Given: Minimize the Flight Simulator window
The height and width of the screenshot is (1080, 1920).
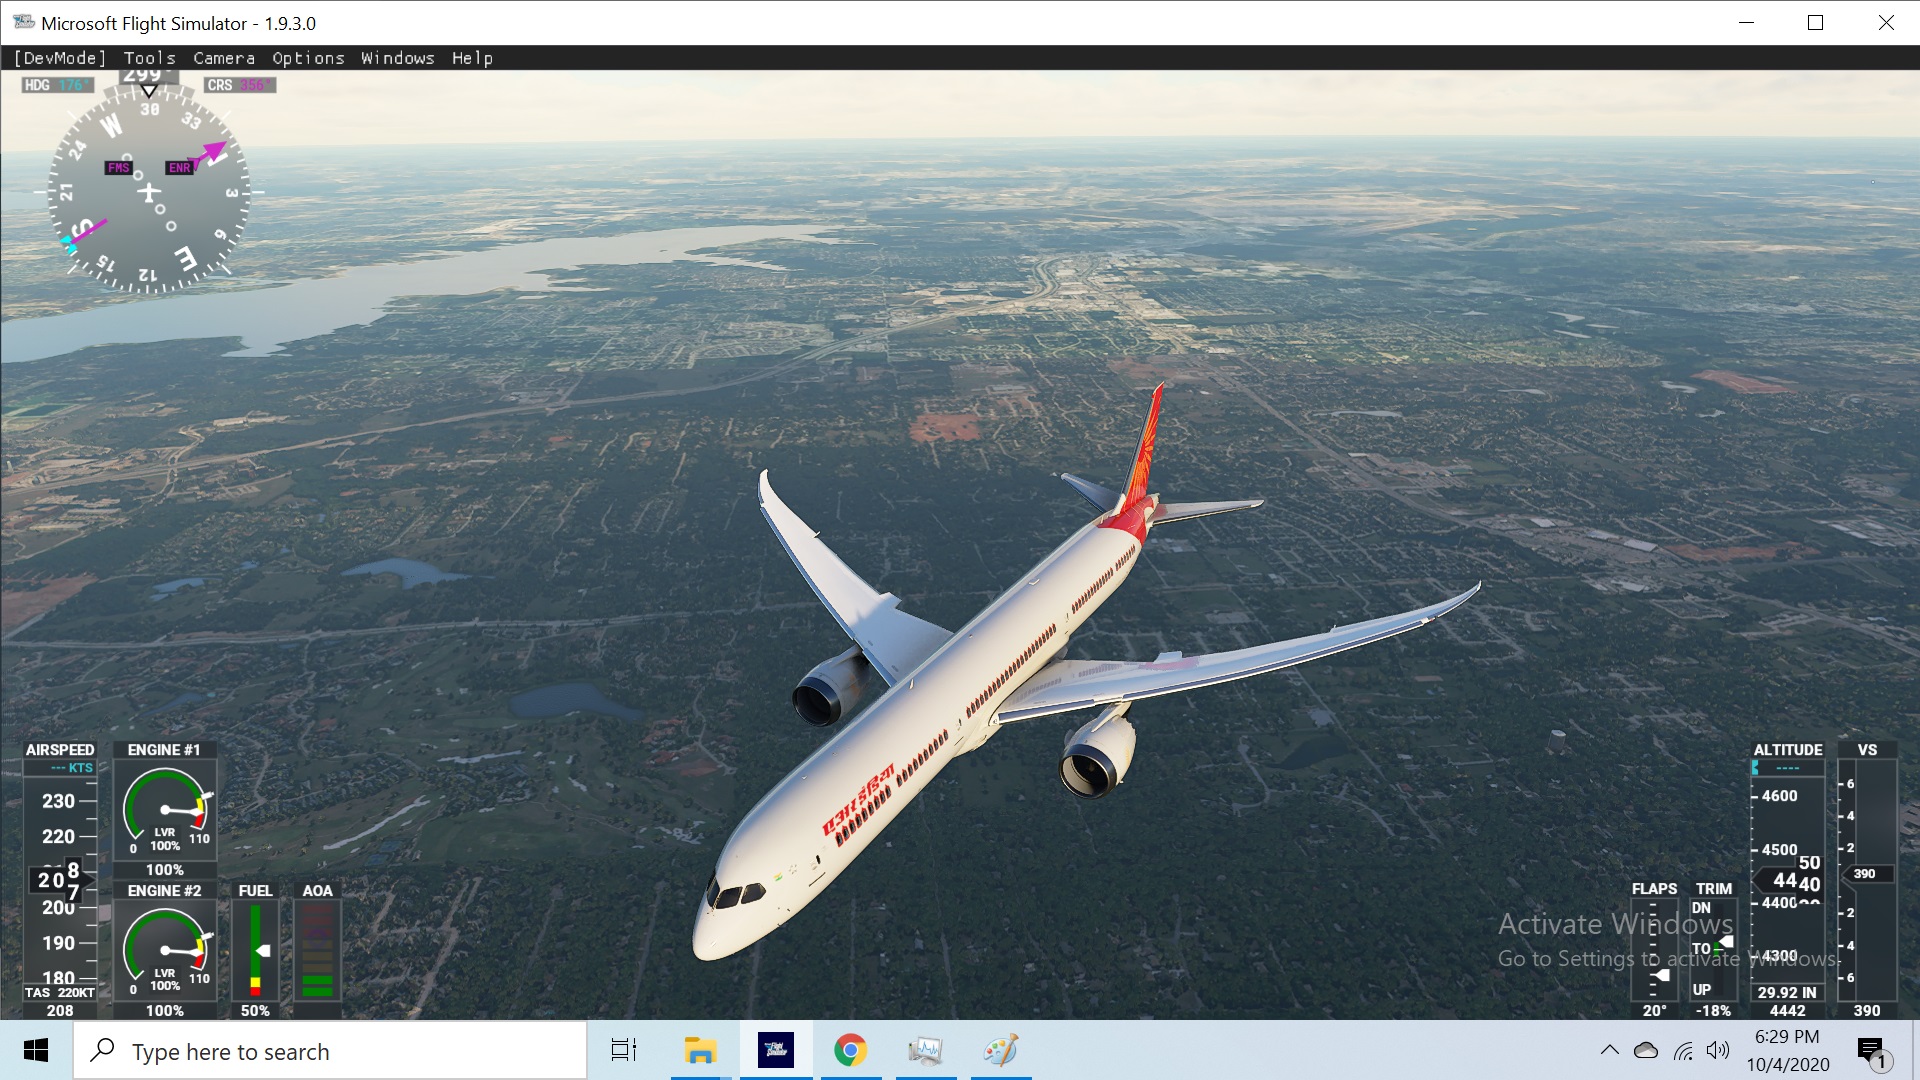Looking at the screenshot, I should (x=1747, y=22).
